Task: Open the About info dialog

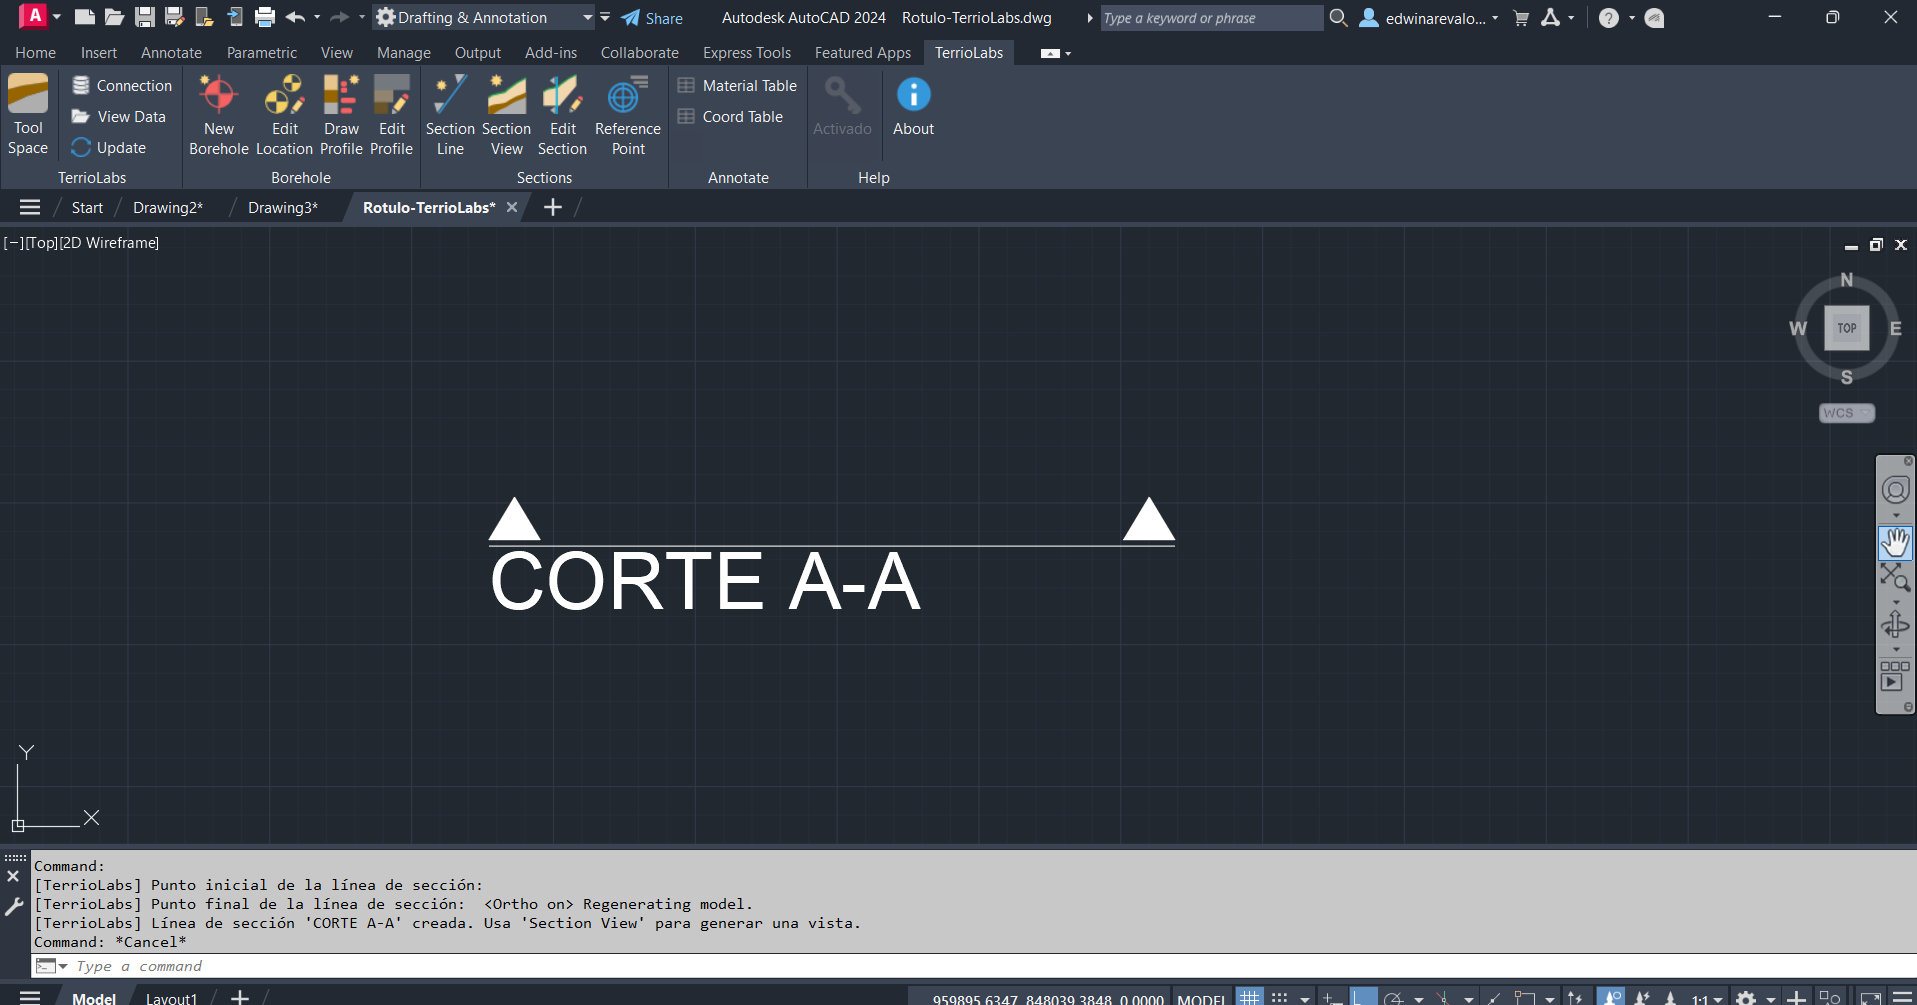Action: click(913, 107)
